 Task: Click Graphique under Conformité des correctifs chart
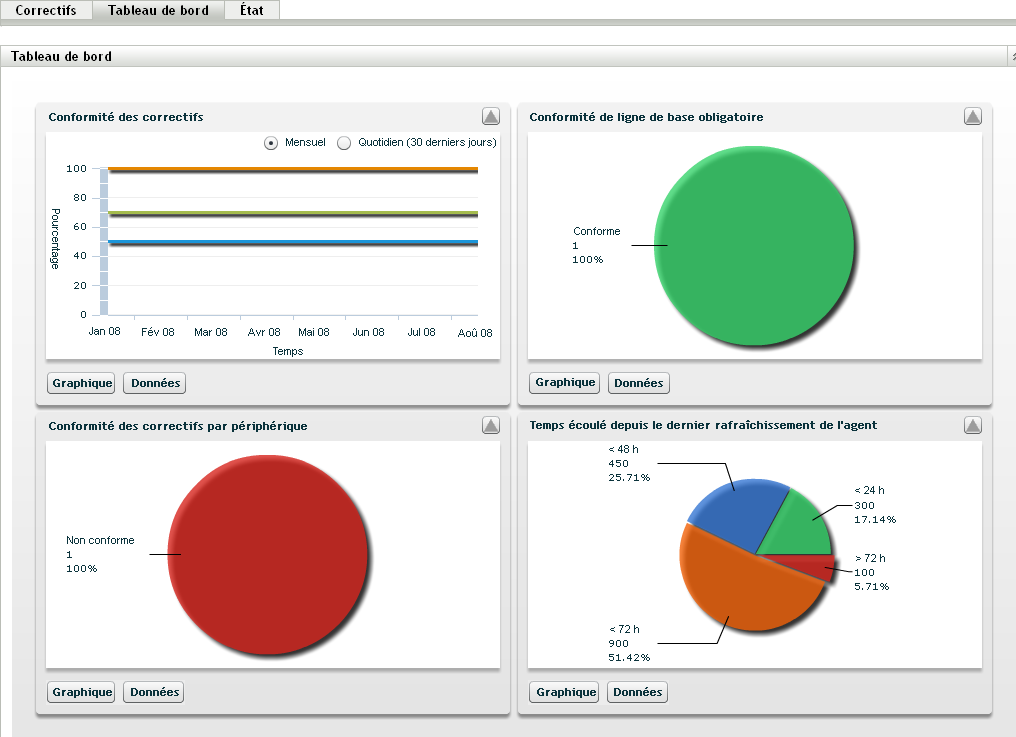coord(81,383)
